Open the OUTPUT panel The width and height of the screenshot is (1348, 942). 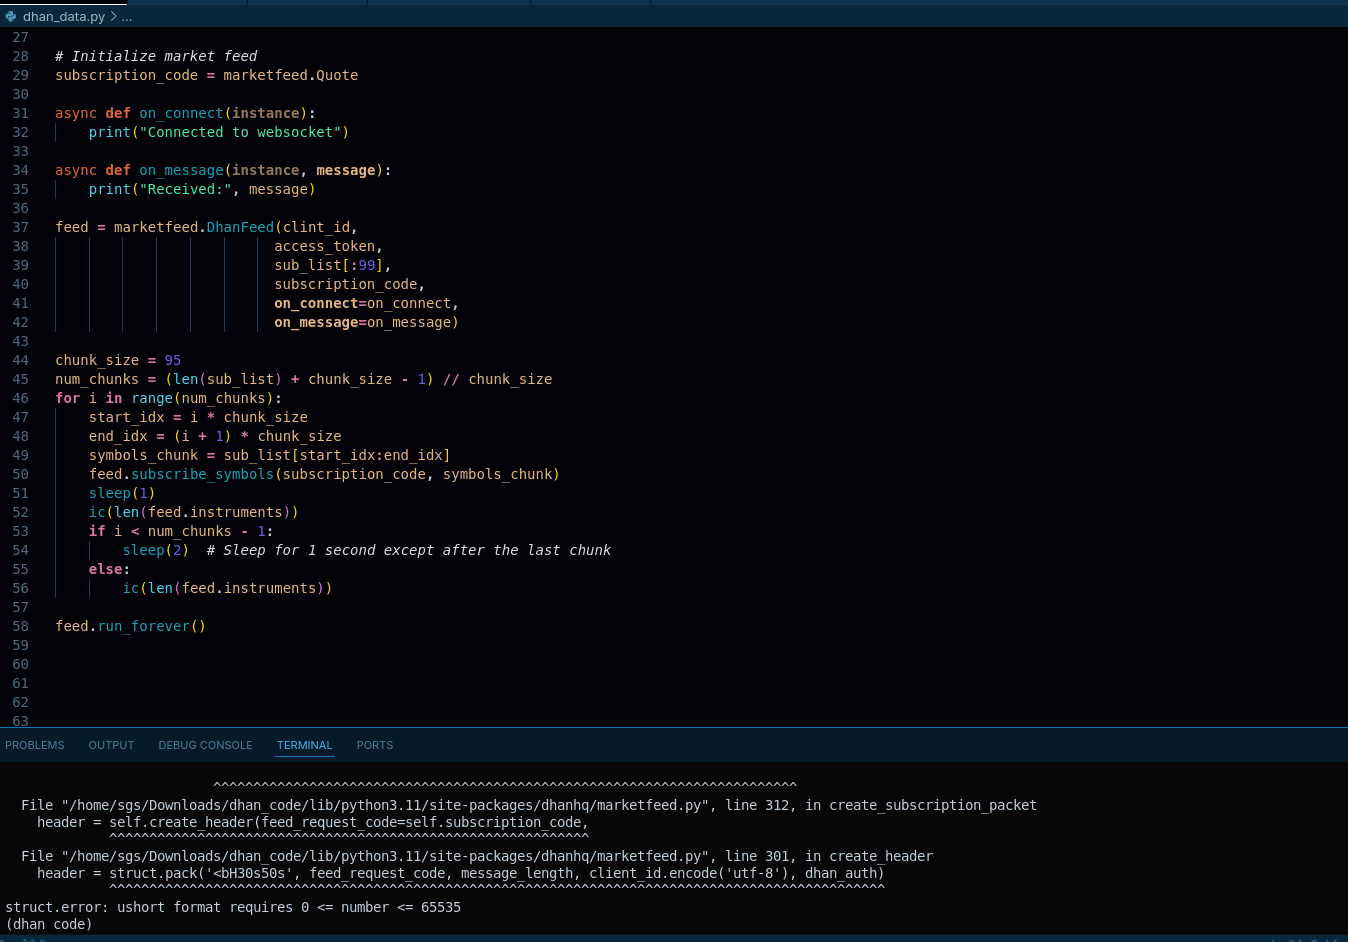pyautogui.click(x=111, y=745)
